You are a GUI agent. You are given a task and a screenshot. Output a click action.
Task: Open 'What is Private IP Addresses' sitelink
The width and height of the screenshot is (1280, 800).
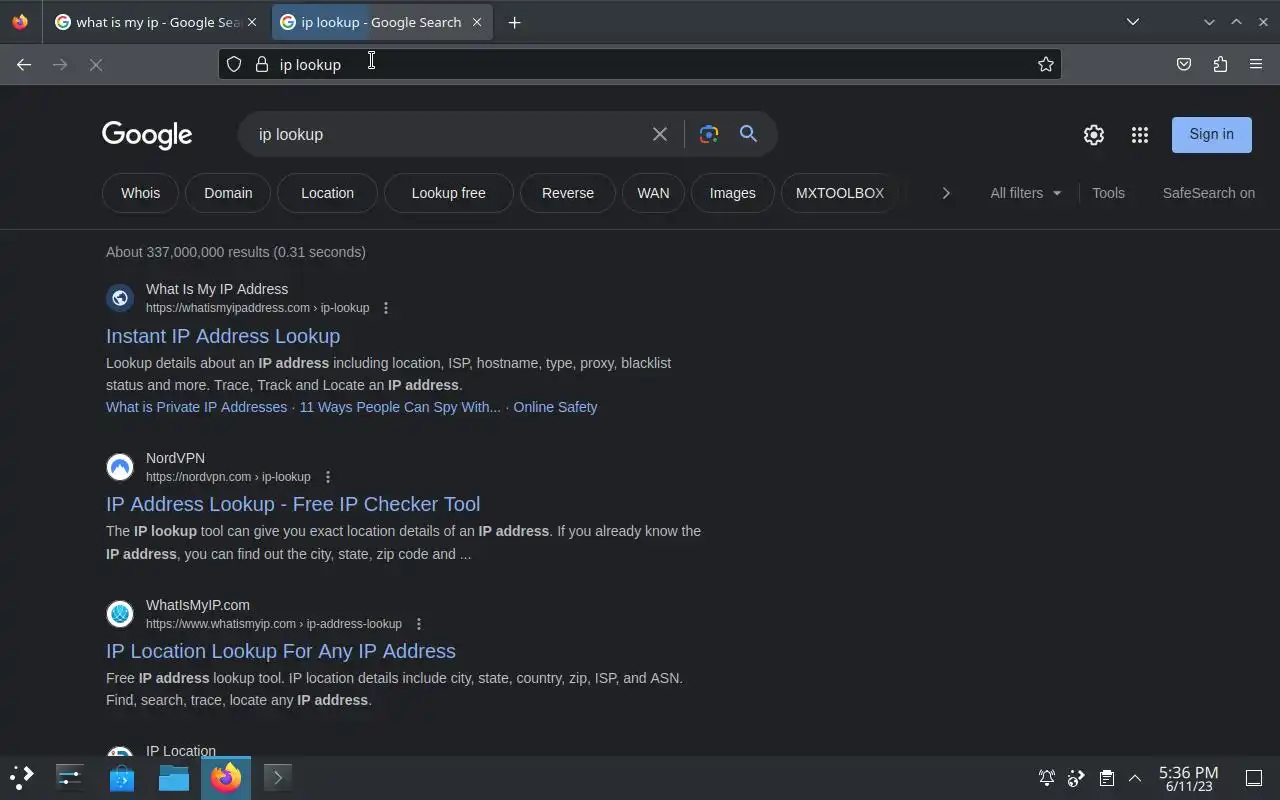point(196,407)
